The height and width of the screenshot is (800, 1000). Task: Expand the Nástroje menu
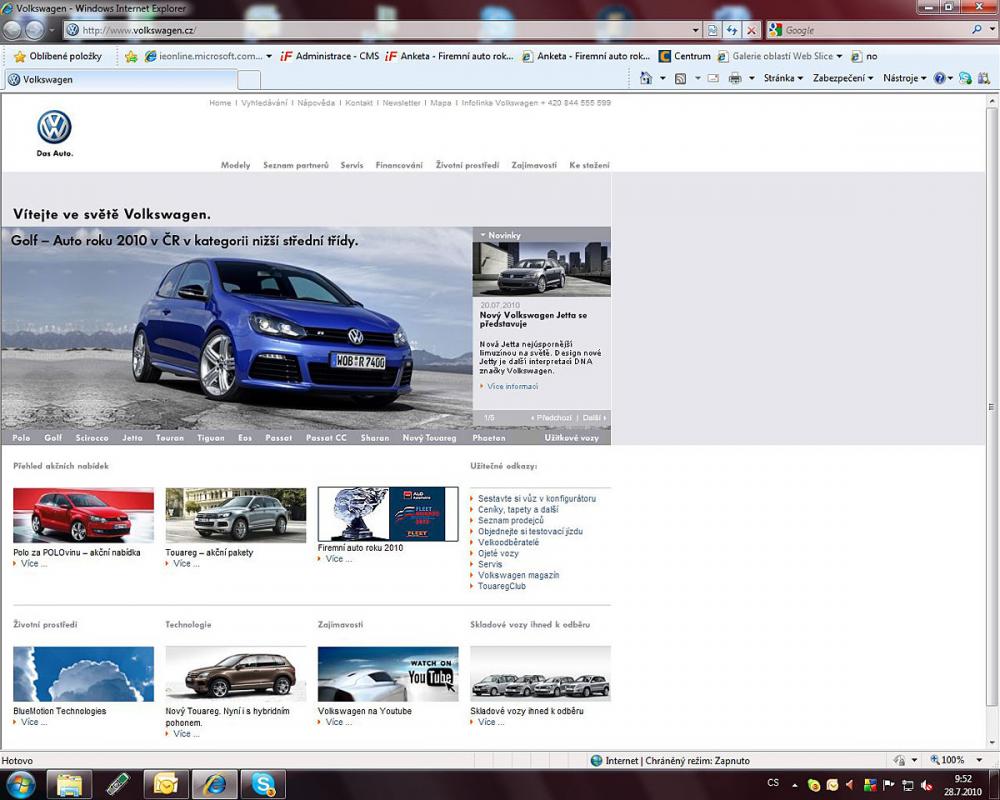pos(904,78)
